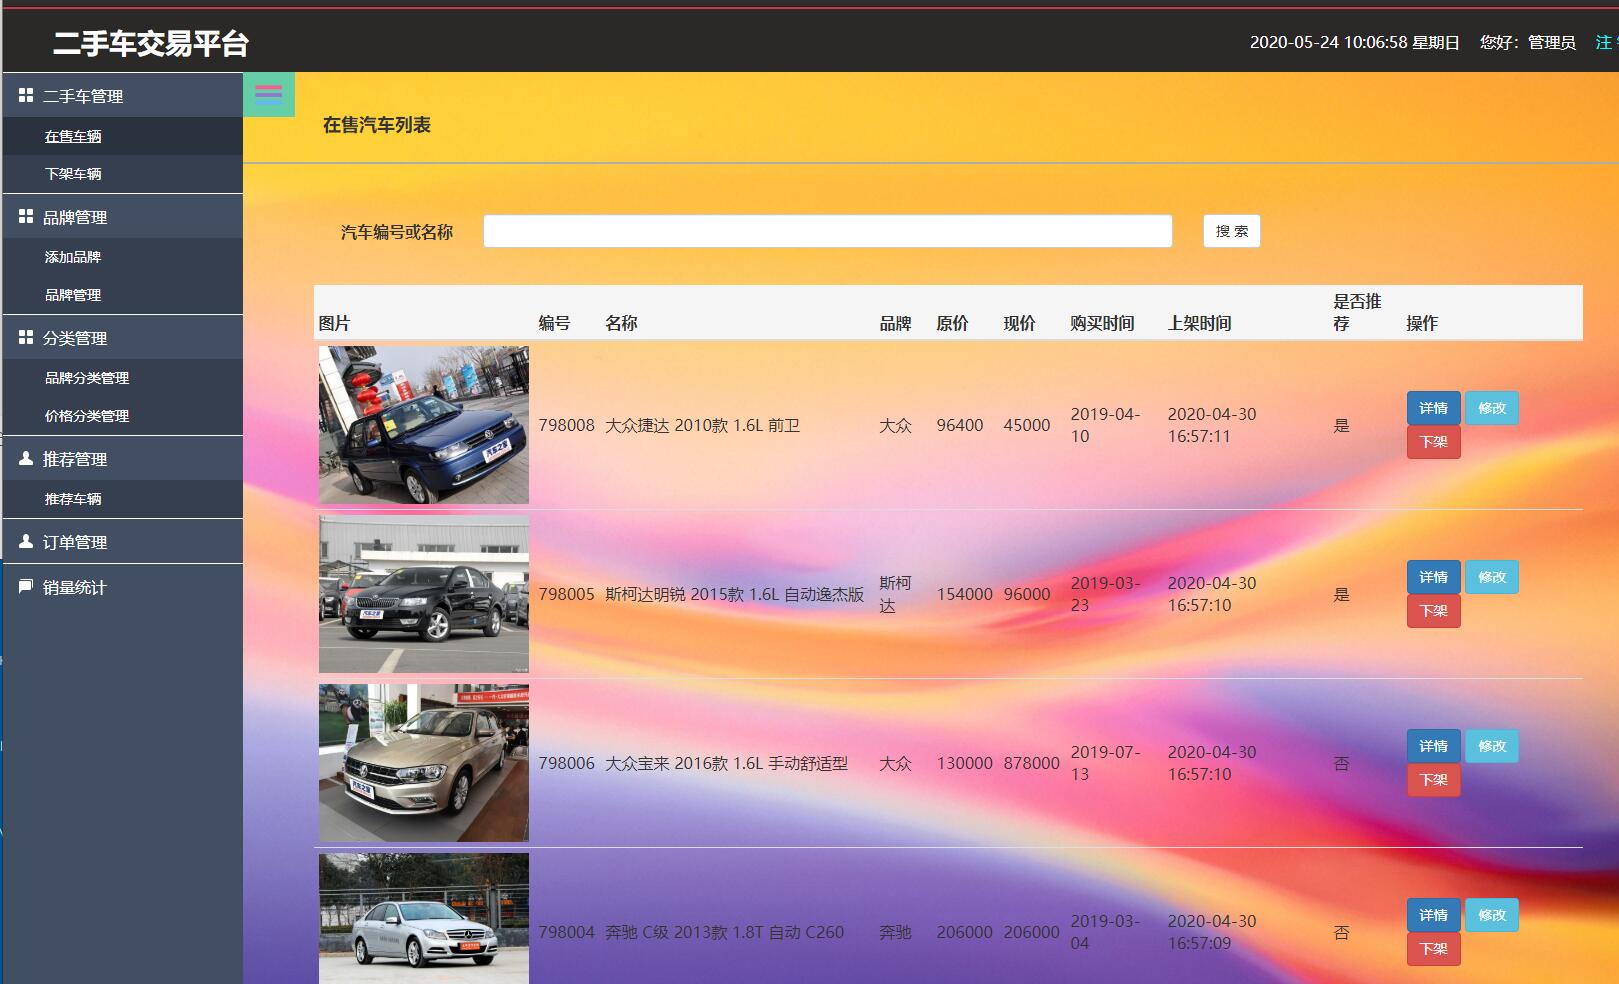This screenshot has width=1619, height=984.
Task: Click the user icon beside 订单管理
Action: 25,540
